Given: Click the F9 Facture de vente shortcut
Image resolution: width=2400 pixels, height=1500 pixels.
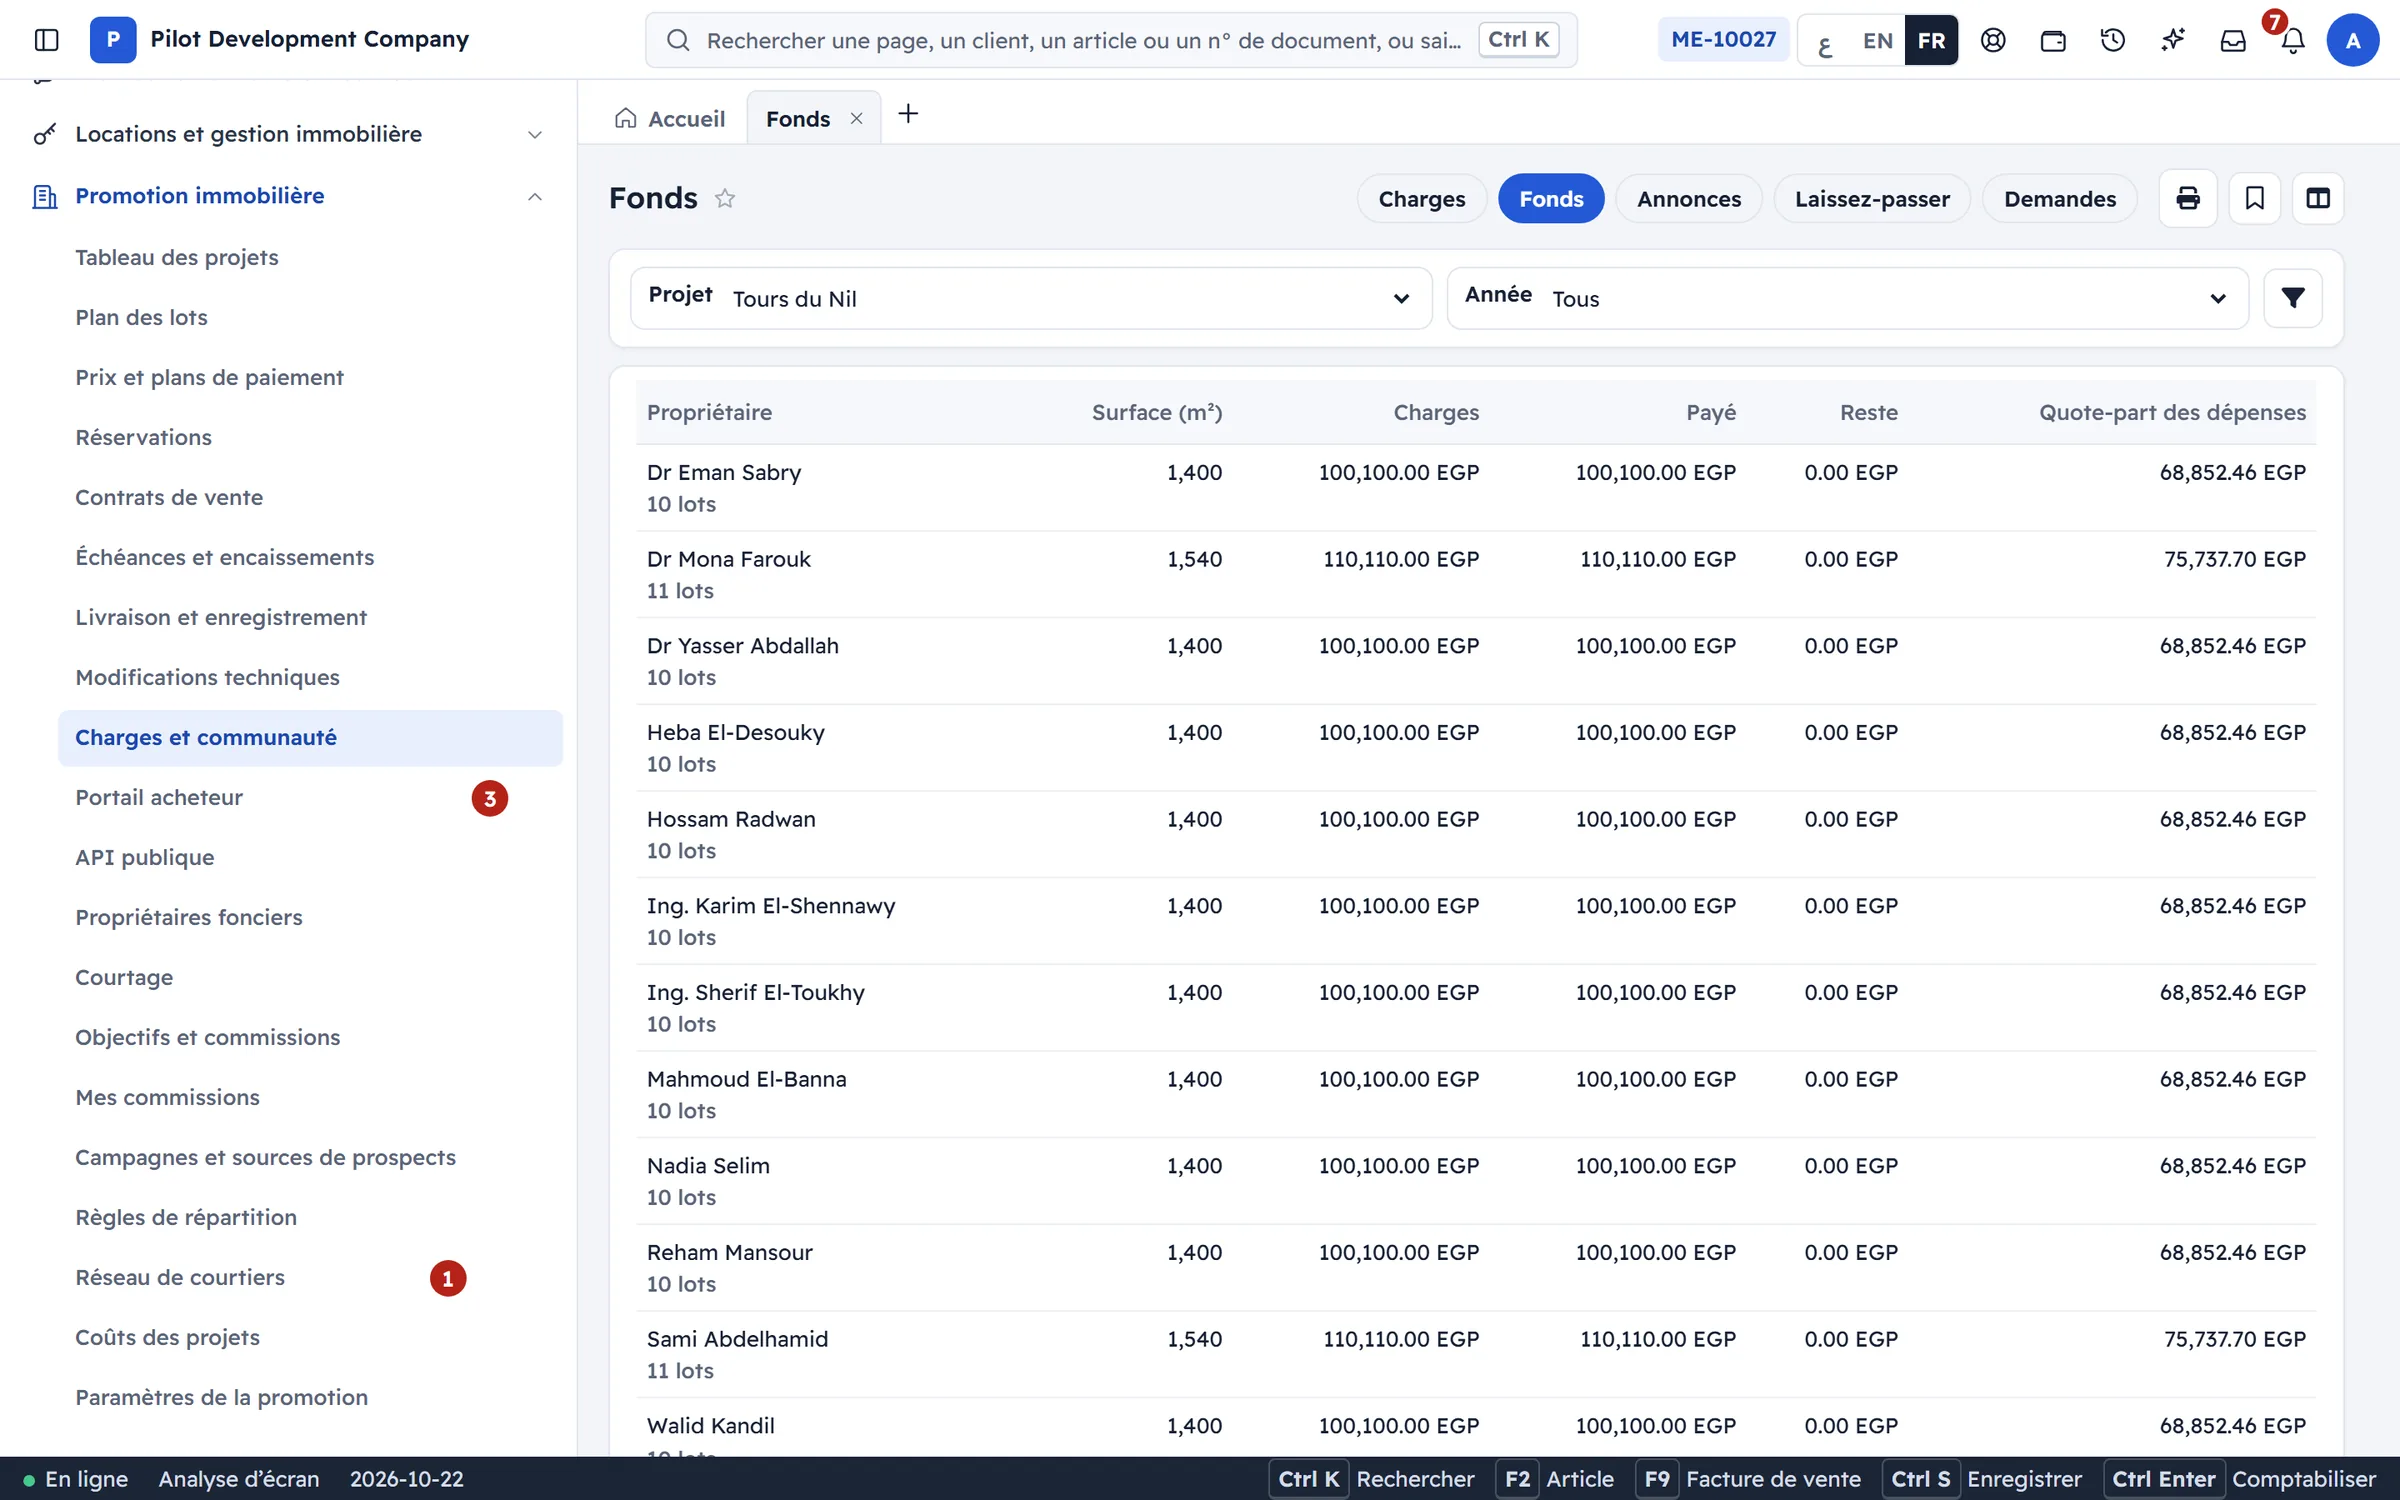Looking at the screenshot, I should coord(1750,1479).
